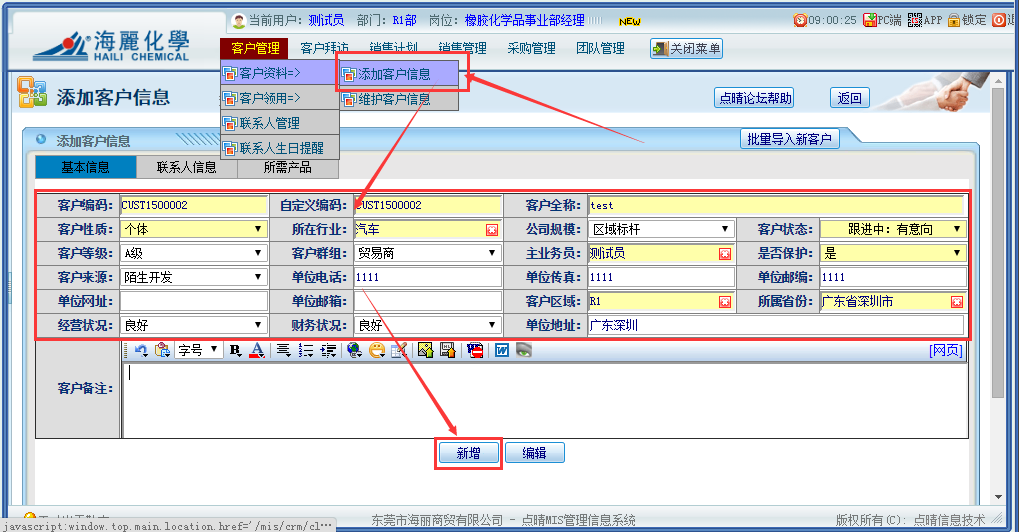
Task: Clear the 所在行业 field with its red X
Action: tap(491, 230)
